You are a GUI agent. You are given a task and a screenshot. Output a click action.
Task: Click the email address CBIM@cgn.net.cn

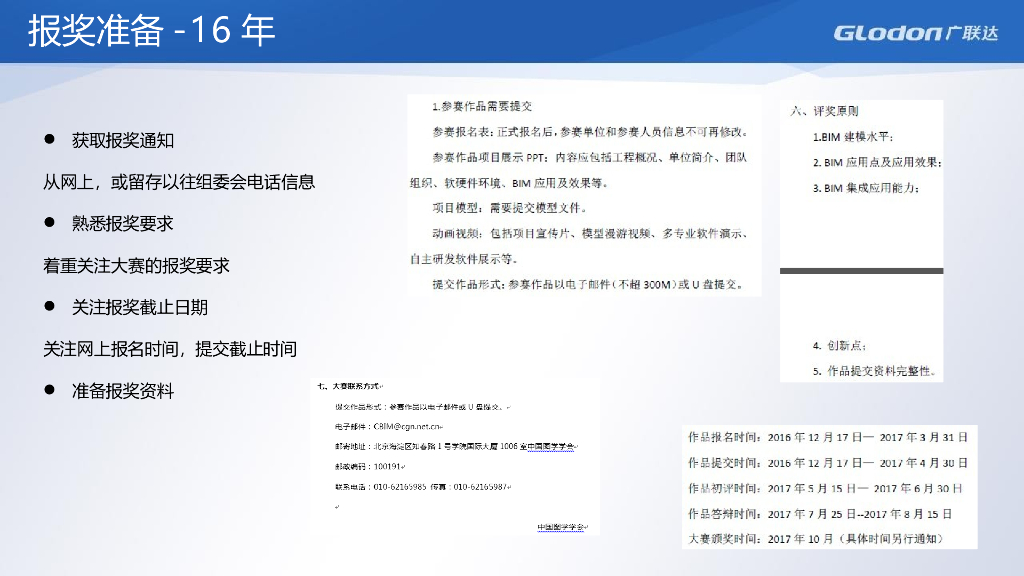pyautogui.click(x=408, y=426)
